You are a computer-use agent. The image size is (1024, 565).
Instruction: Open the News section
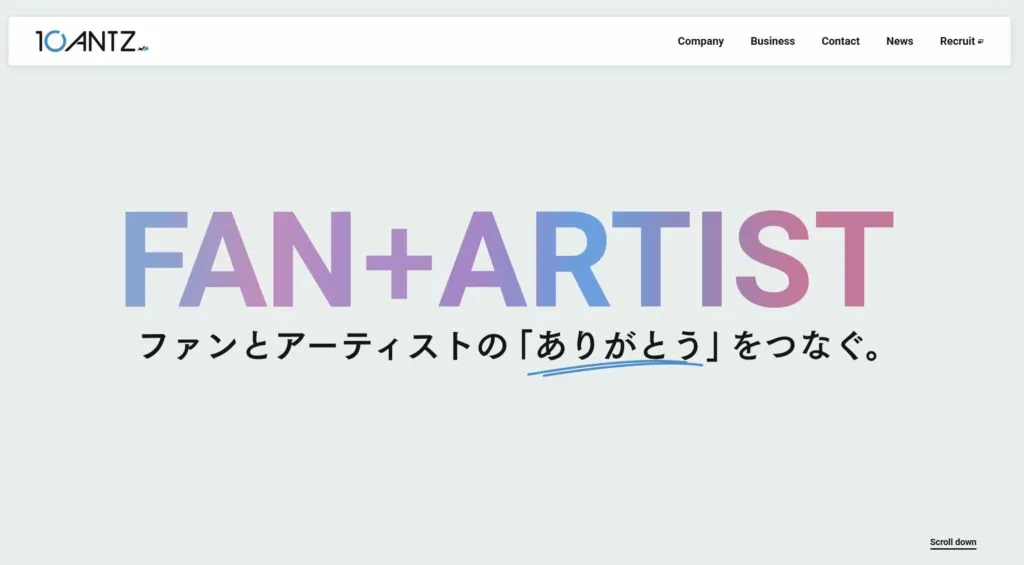tap(899, 41)
